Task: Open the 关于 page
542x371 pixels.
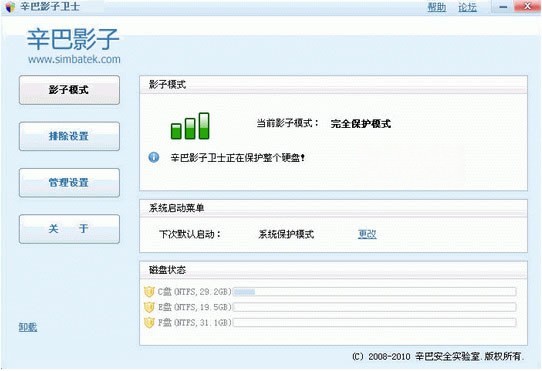Action: 69,229
